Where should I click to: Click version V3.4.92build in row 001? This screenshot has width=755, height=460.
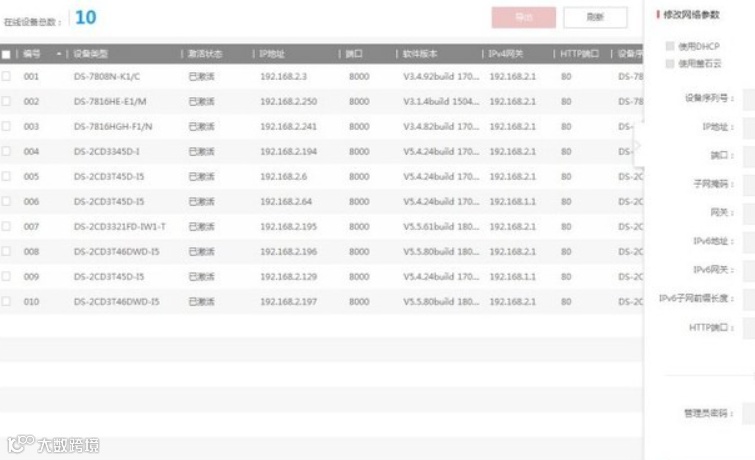point(441,77)
